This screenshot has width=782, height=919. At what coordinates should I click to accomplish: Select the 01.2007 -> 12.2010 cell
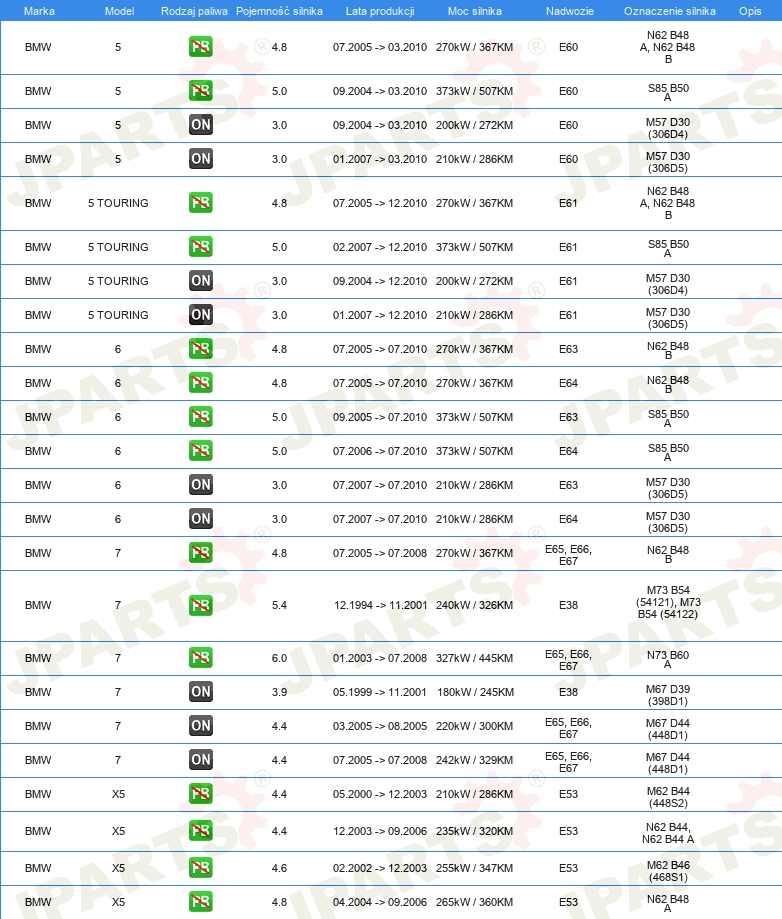coord(380,315)
